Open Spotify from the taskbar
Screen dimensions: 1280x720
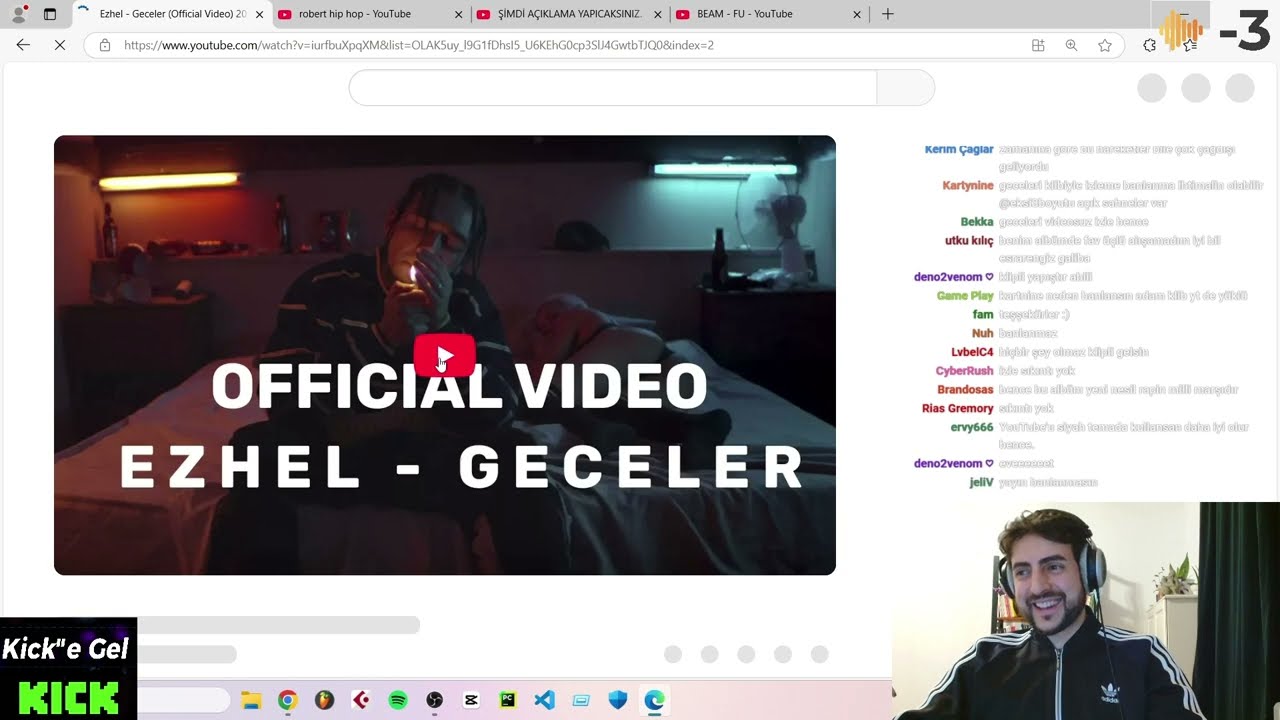click(397, 700)
